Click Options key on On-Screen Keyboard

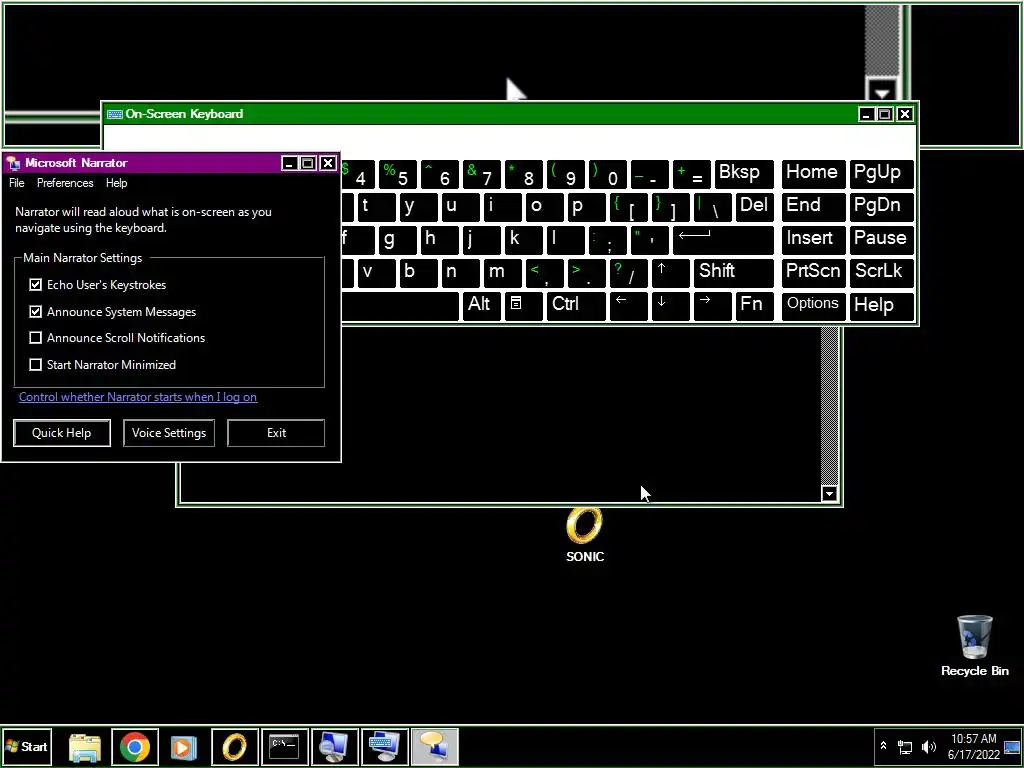814,305
